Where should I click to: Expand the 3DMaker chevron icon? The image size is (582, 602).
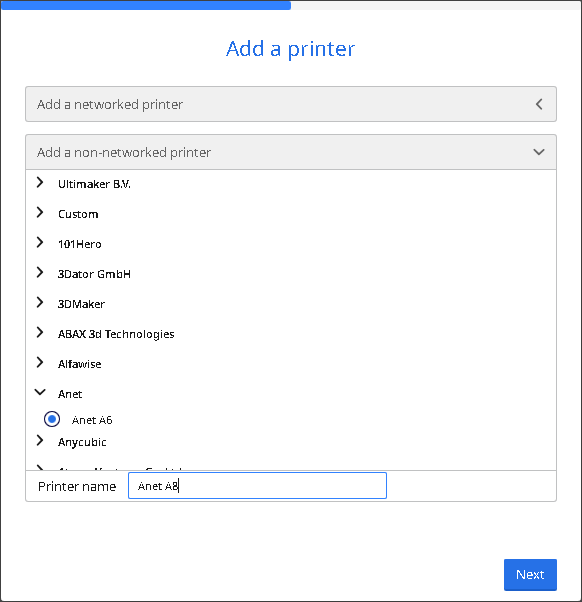point(40,303)
